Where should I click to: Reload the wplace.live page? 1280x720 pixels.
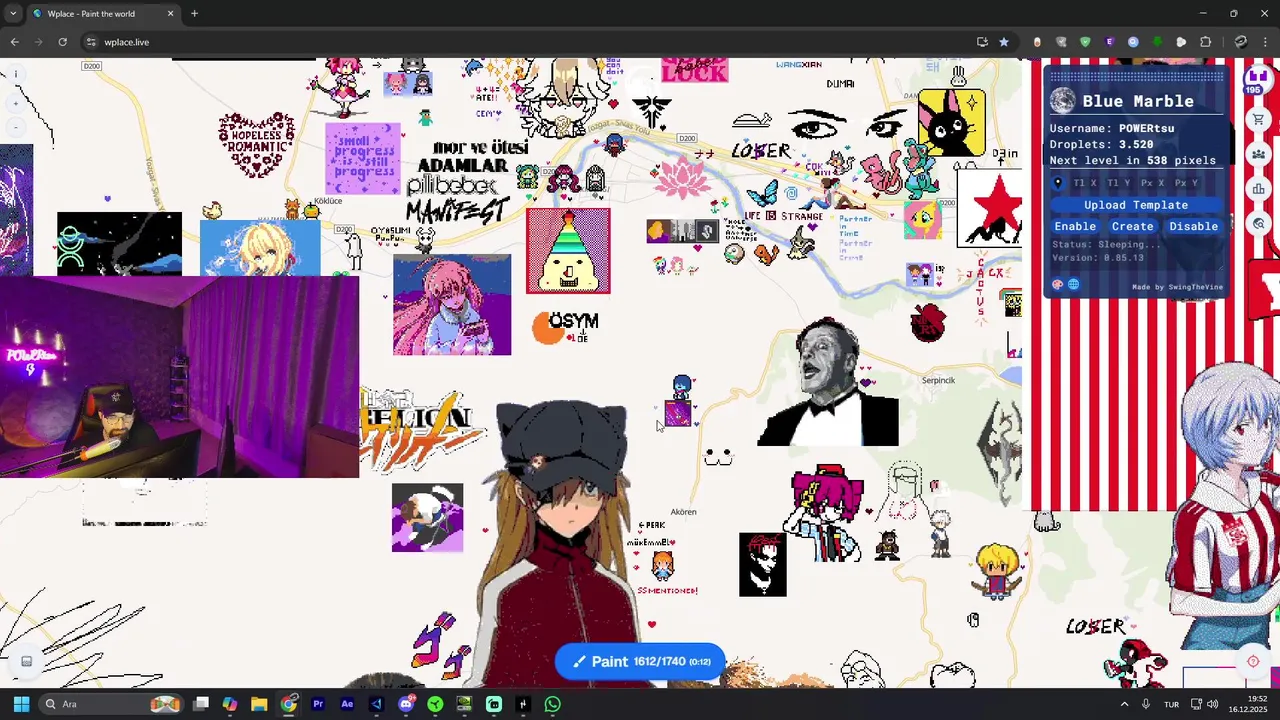[x=62, y=42]
